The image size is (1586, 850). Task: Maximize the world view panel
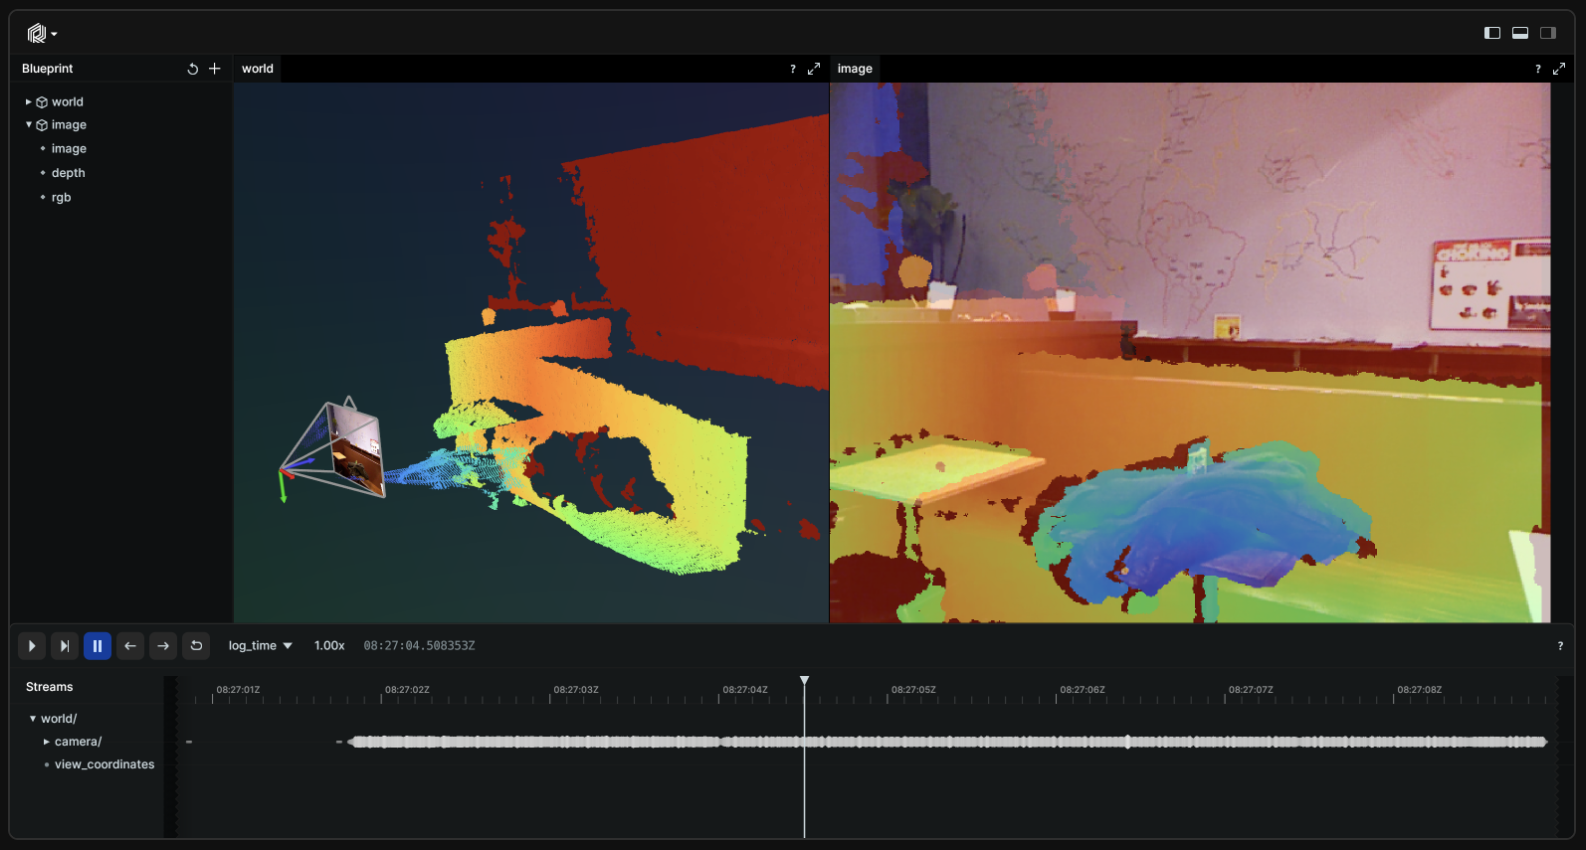tap(814, 69)
